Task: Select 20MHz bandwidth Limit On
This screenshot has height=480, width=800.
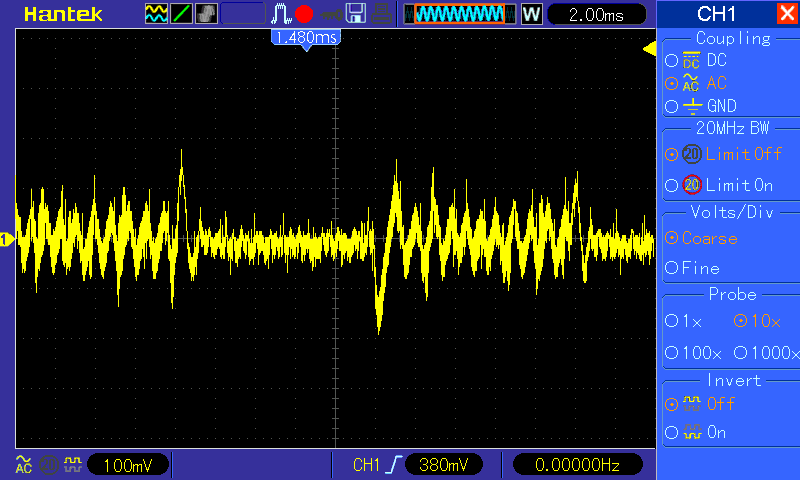Action: (719, 185)
